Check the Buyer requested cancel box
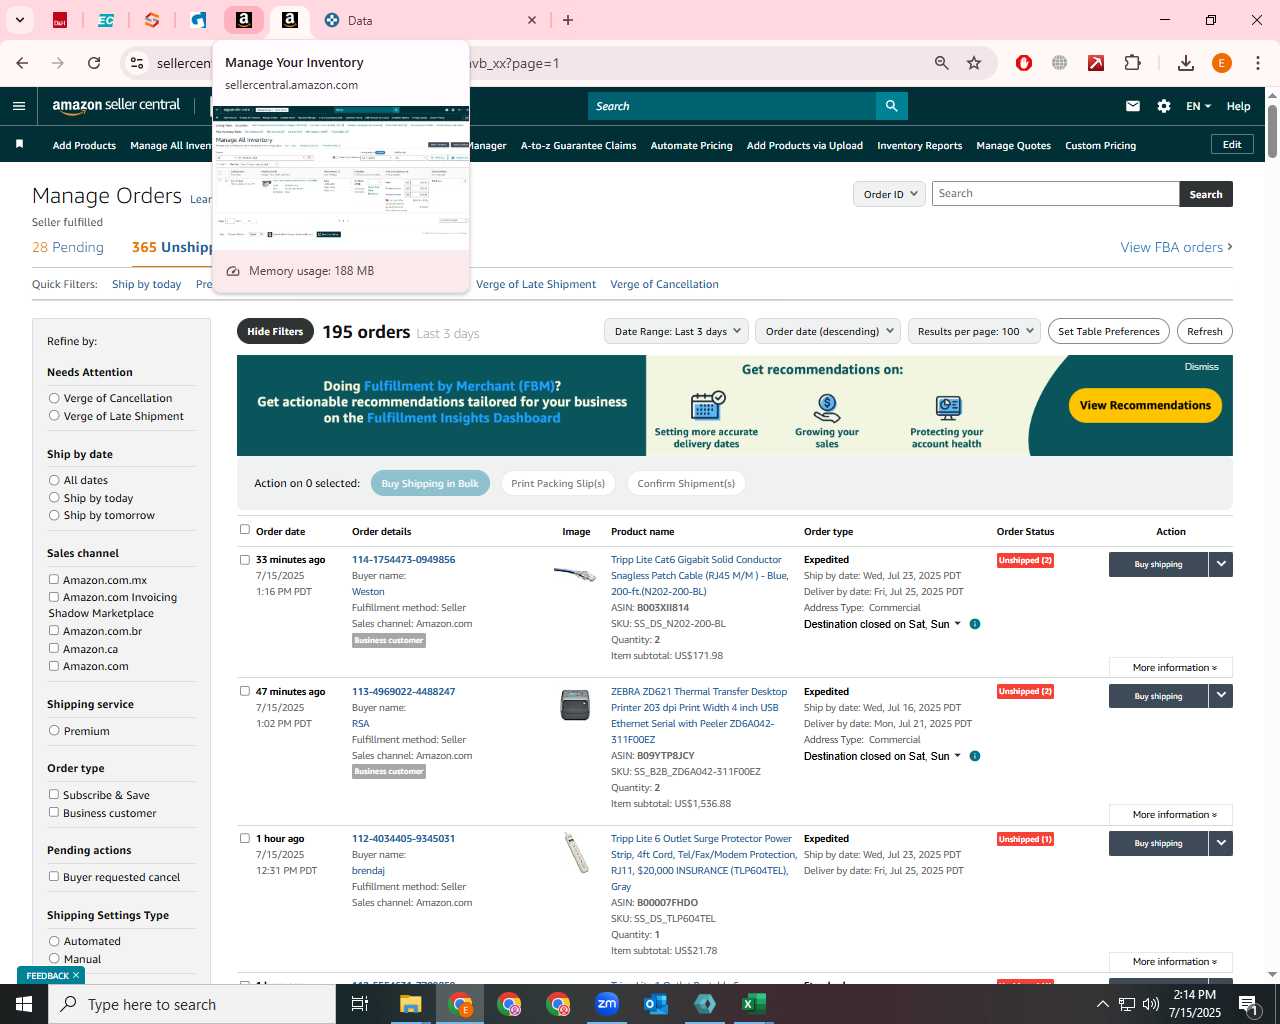The width and height of the screenshot is (1280, 1024). tap(54, 876)
